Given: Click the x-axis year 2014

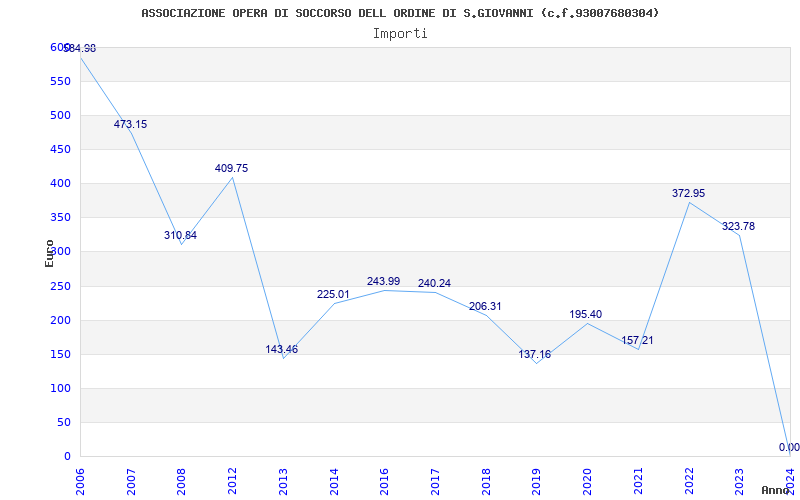Looking at the screenshot, I should point(334,482).
